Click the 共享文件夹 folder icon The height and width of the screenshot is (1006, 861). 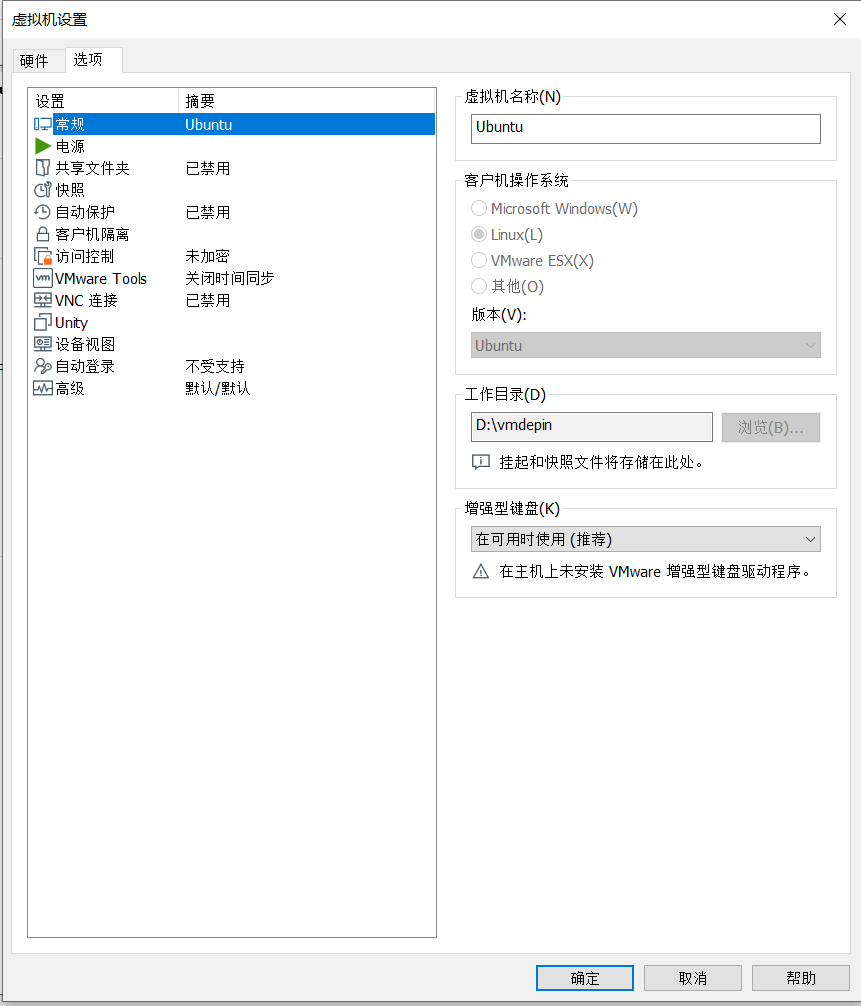[42, 168]
